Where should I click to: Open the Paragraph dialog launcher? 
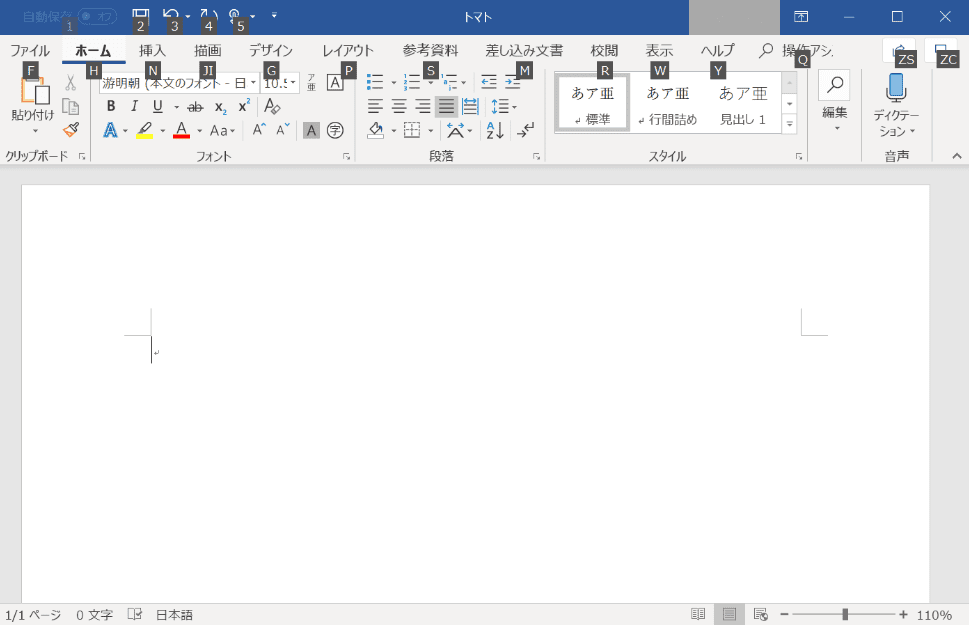[536, 157]
